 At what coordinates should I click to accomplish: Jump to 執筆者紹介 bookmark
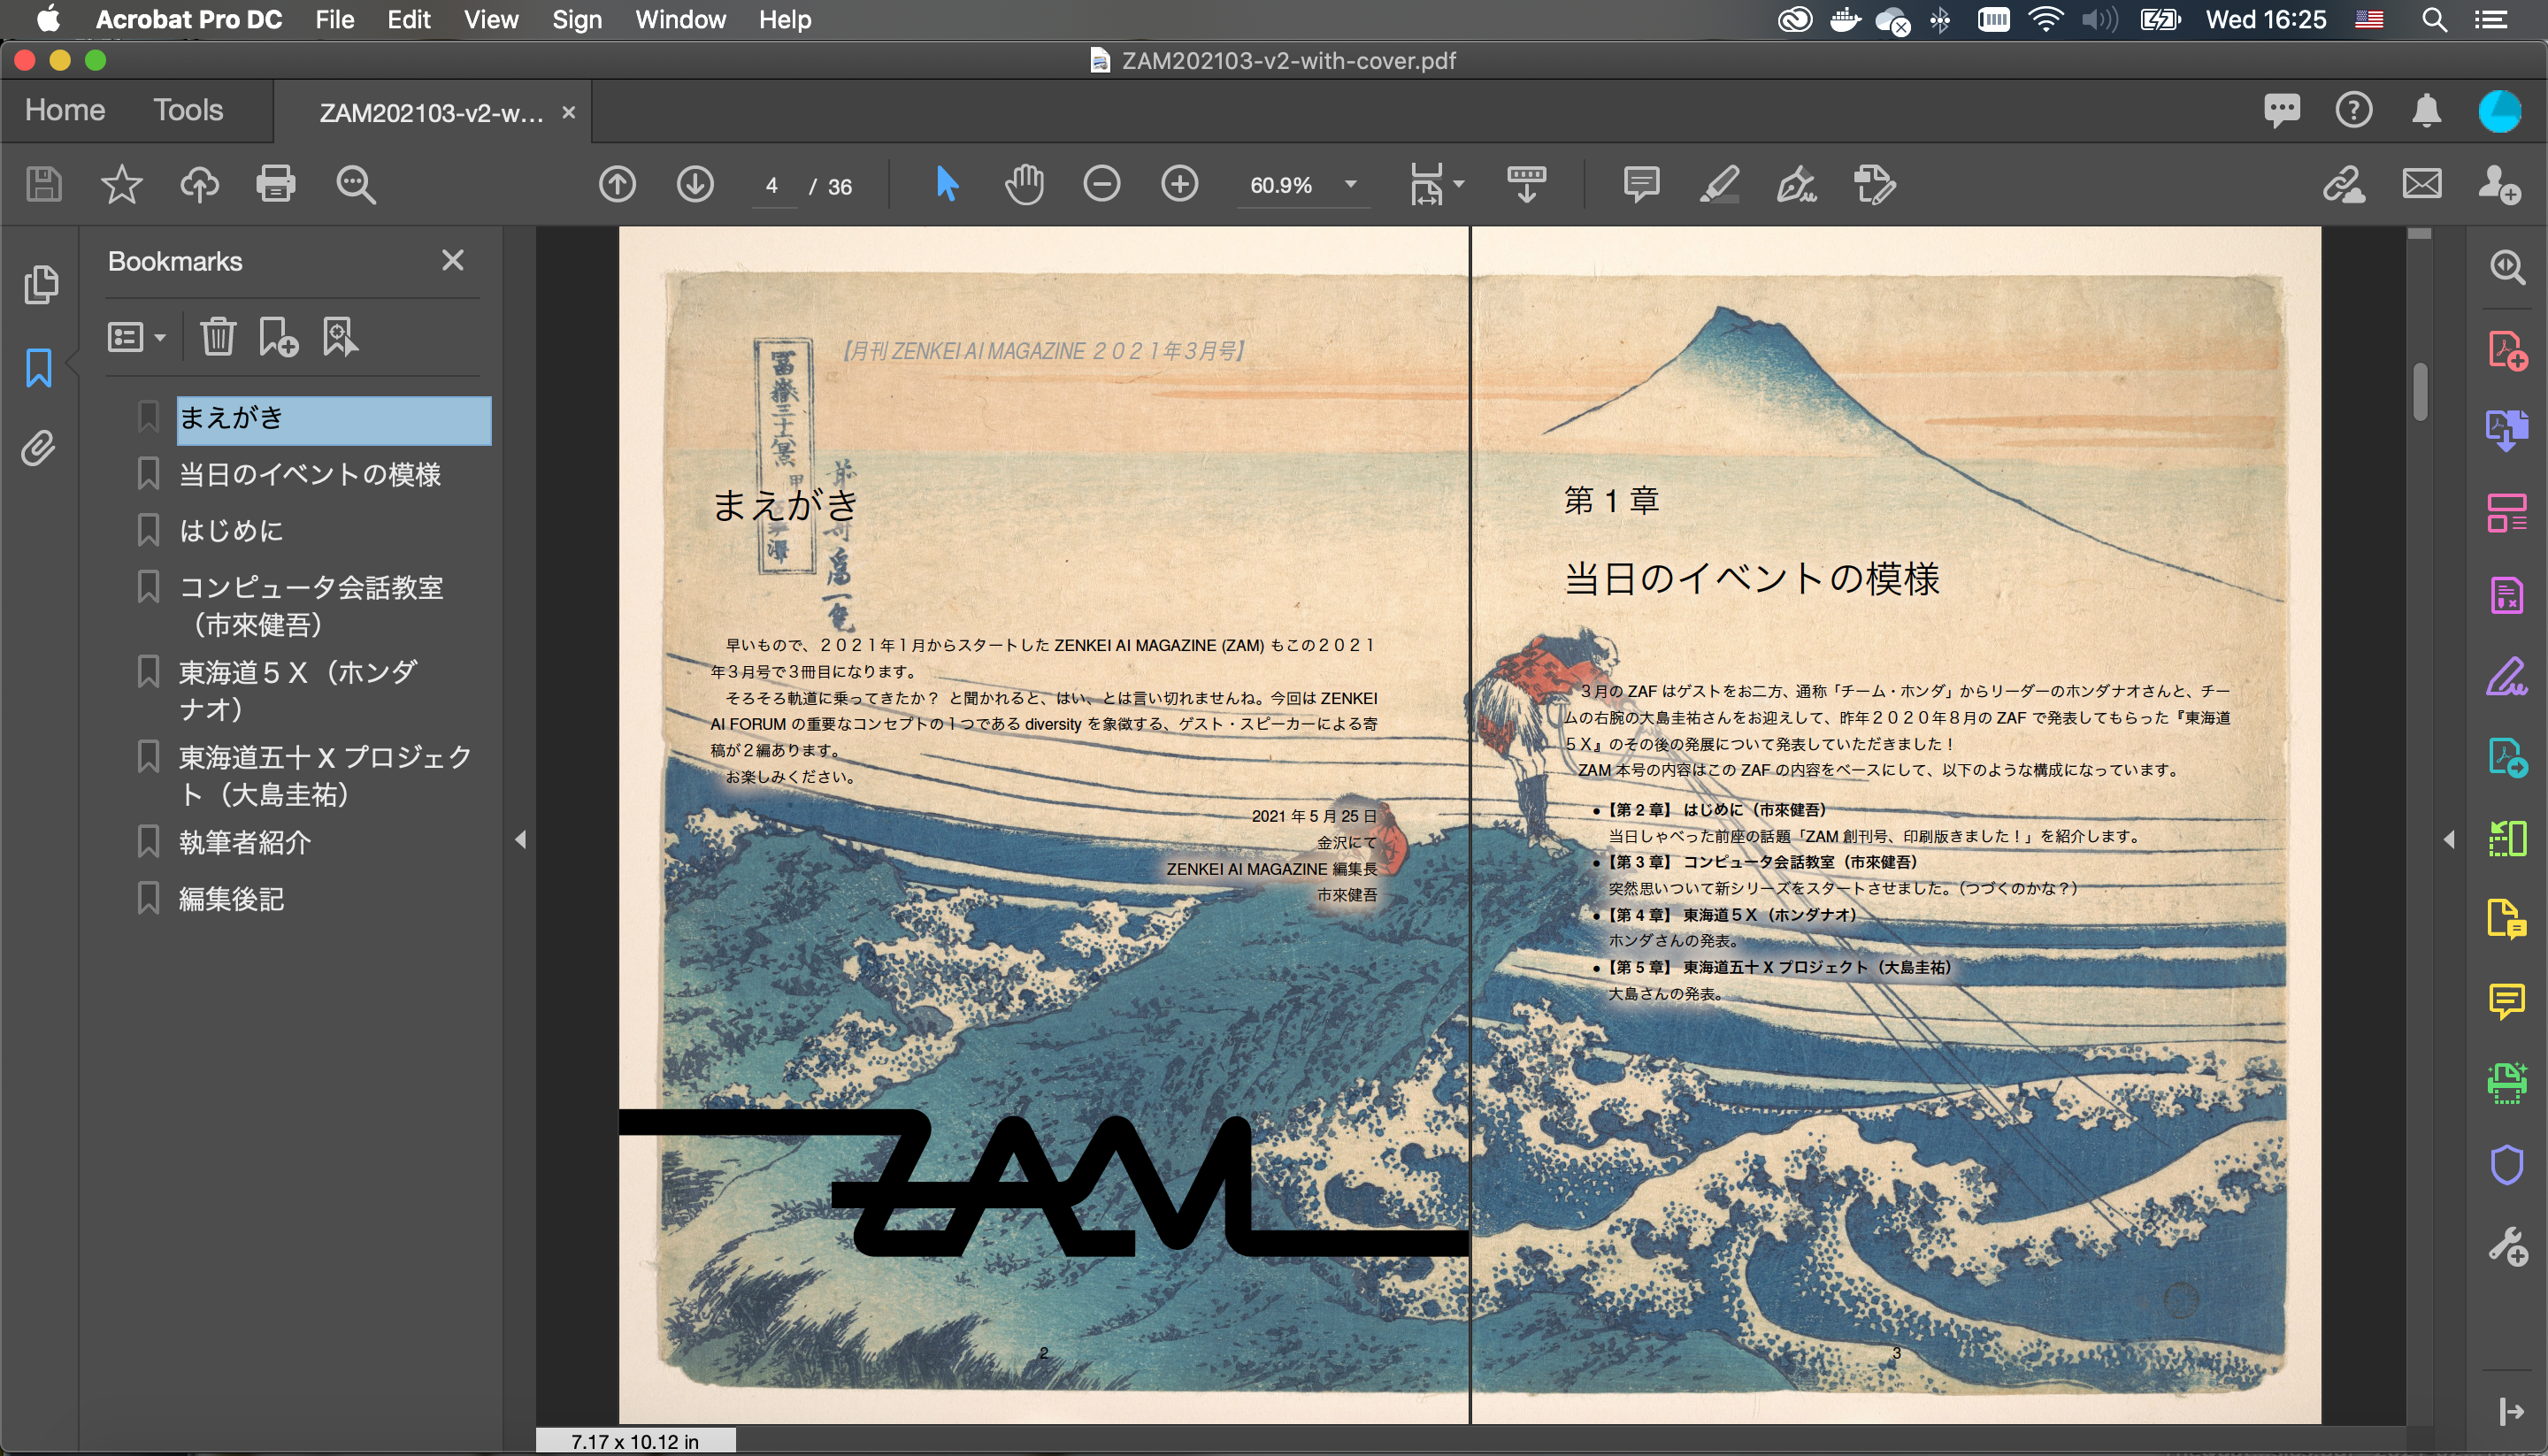click(x=244, y=843)
